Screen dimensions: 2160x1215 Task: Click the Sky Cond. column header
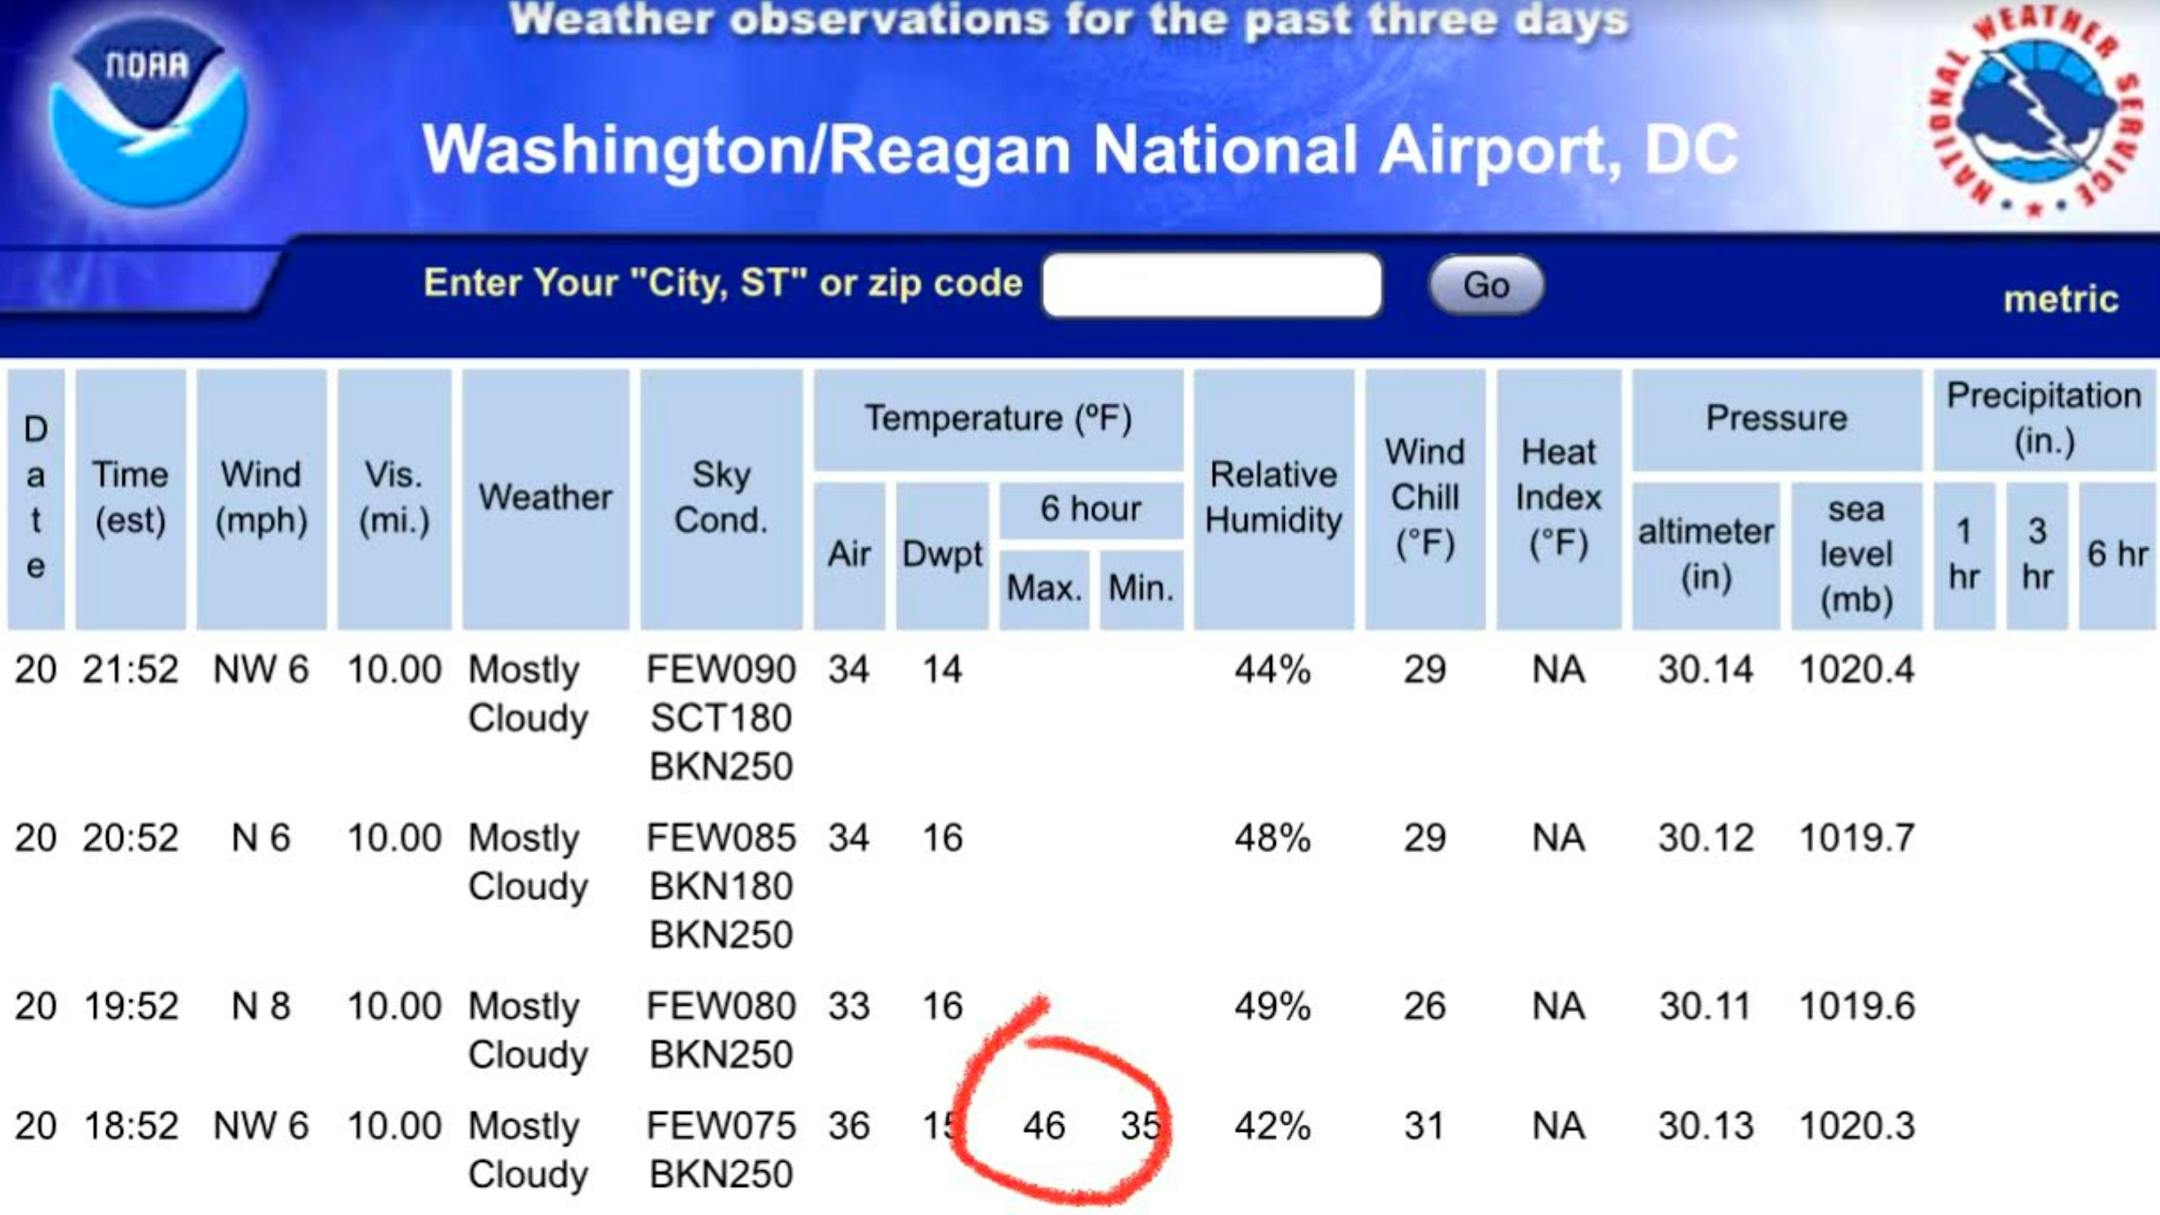[720, 498]
